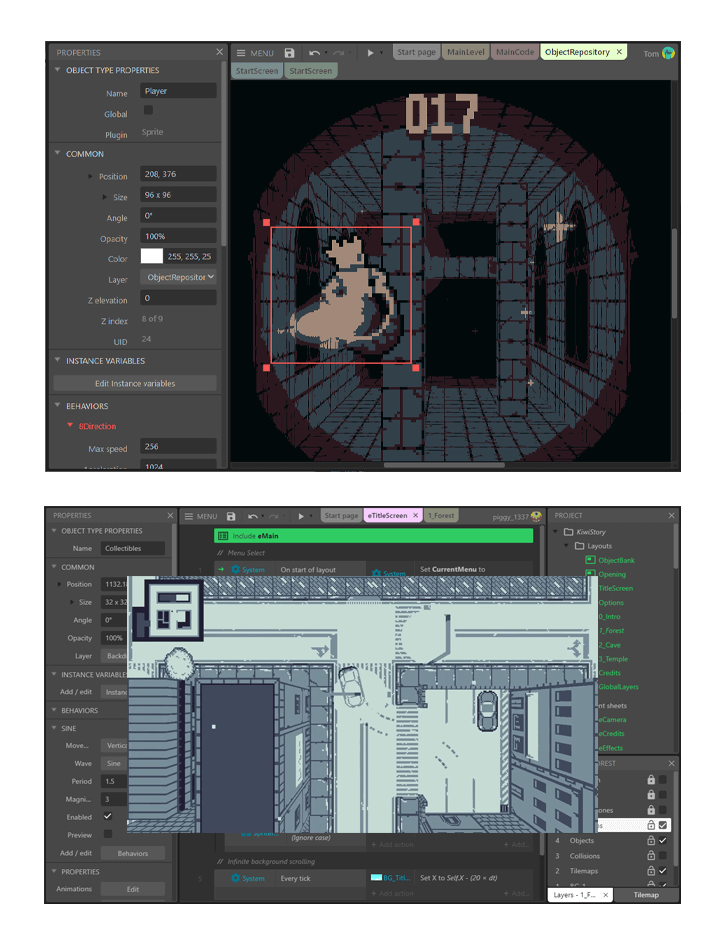Enable the Preview checkbox in Sine behavior
728x936 pixels.
pyautogui.click(x=108, y=834)
